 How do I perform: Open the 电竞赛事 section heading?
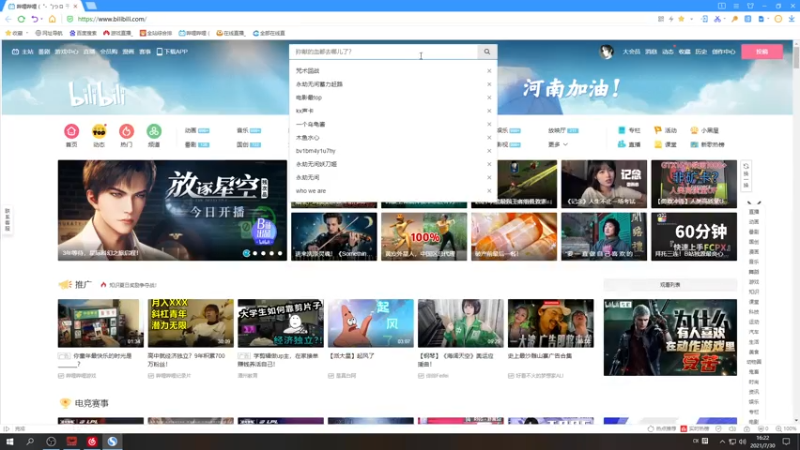[x=91, y=403]
